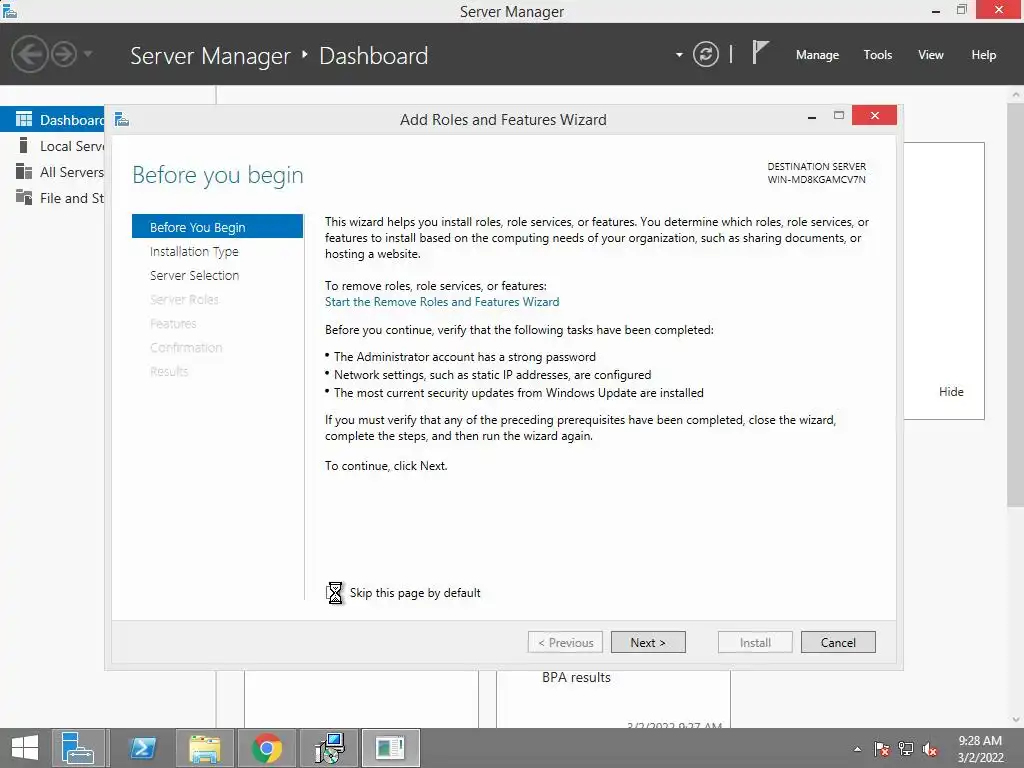Screen dimensions: 1024x768
Task: Click the greyed-out Install button
Action: click(x=755, y=643)
